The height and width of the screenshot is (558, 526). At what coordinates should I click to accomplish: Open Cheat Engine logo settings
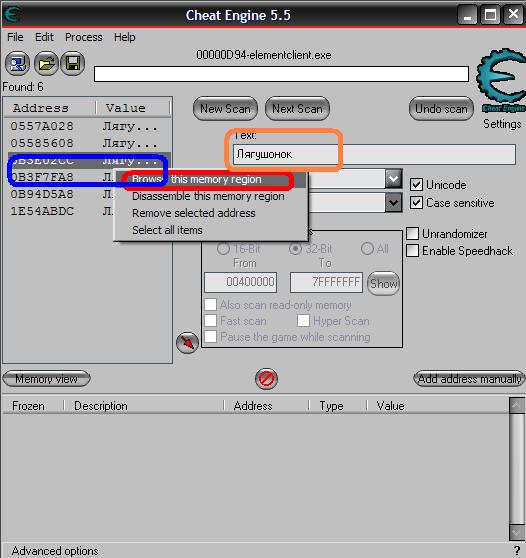tap(502, 80)
